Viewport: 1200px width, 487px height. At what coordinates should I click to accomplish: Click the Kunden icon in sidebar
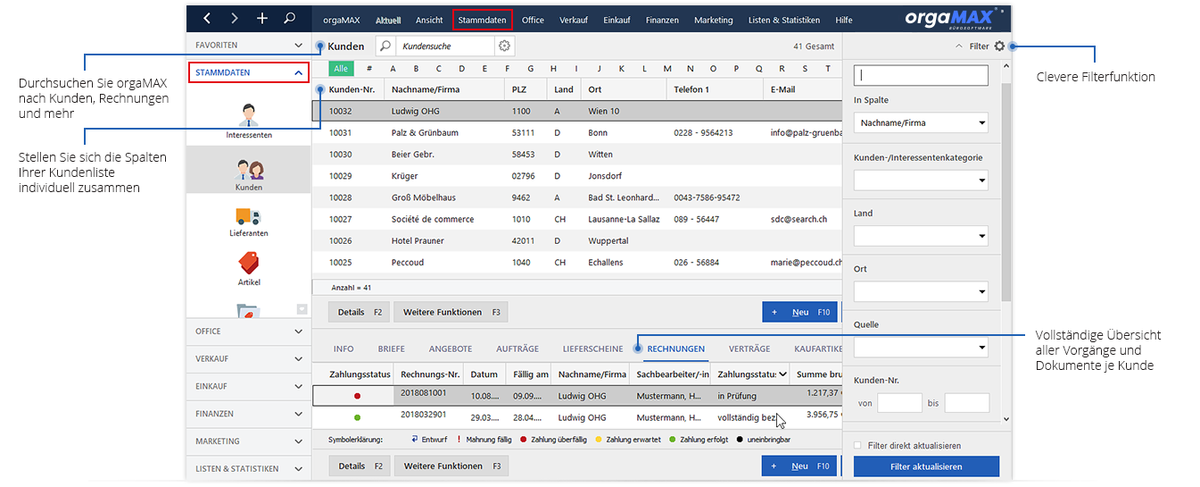pos(249,170)
